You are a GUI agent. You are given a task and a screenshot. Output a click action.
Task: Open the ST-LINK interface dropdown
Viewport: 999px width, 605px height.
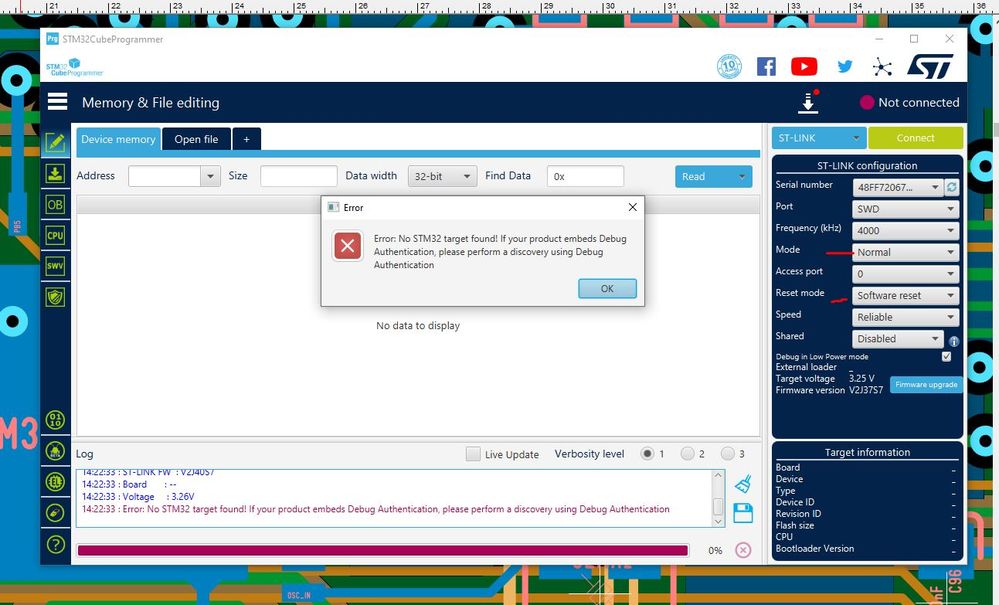pos(819,138)
